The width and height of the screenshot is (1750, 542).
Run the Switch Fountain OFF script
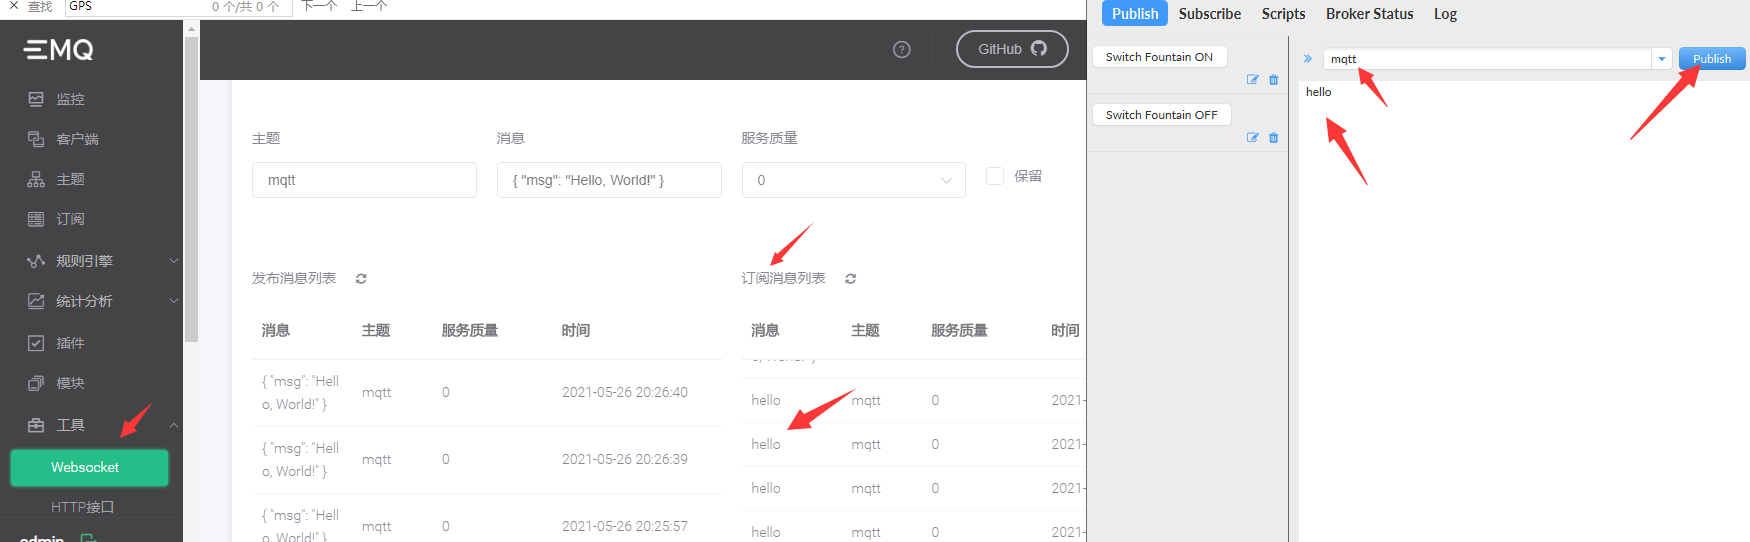(1161, 115)
